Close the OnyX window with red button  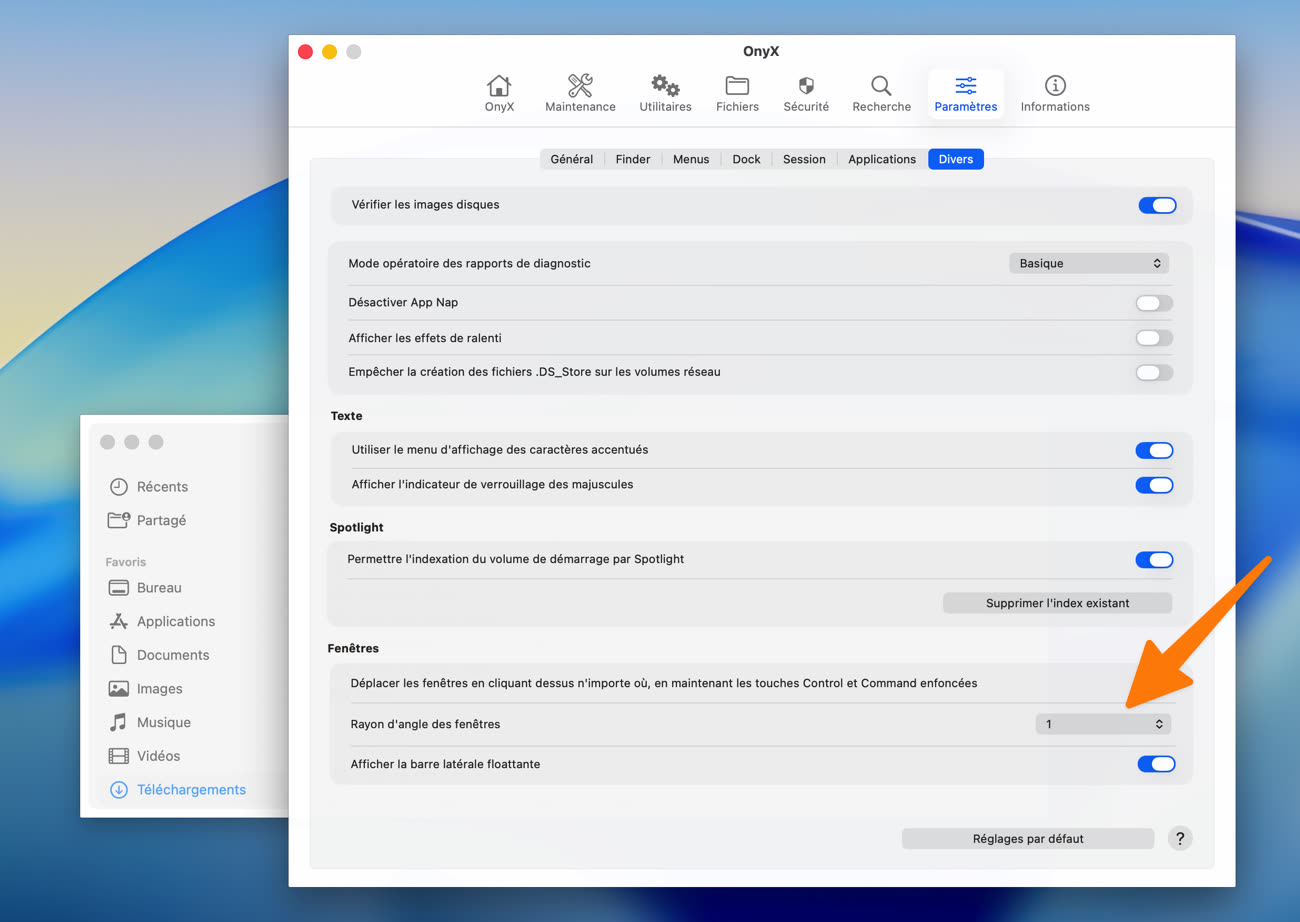(x=306, y=52)
